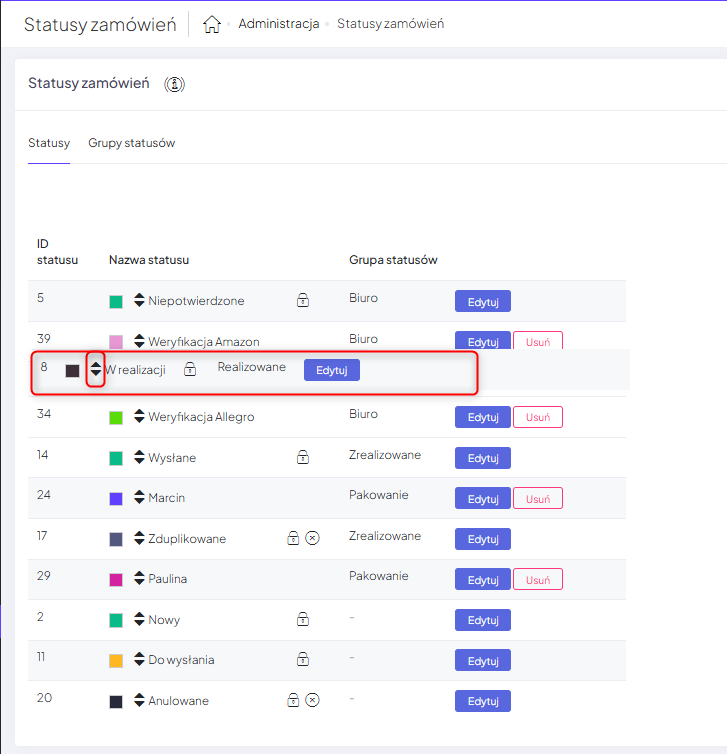Image resolution: width=727 pixels, height=754 pixels.
Task: Click sort handle arrows for W realizacji
Action: (96, 369)
